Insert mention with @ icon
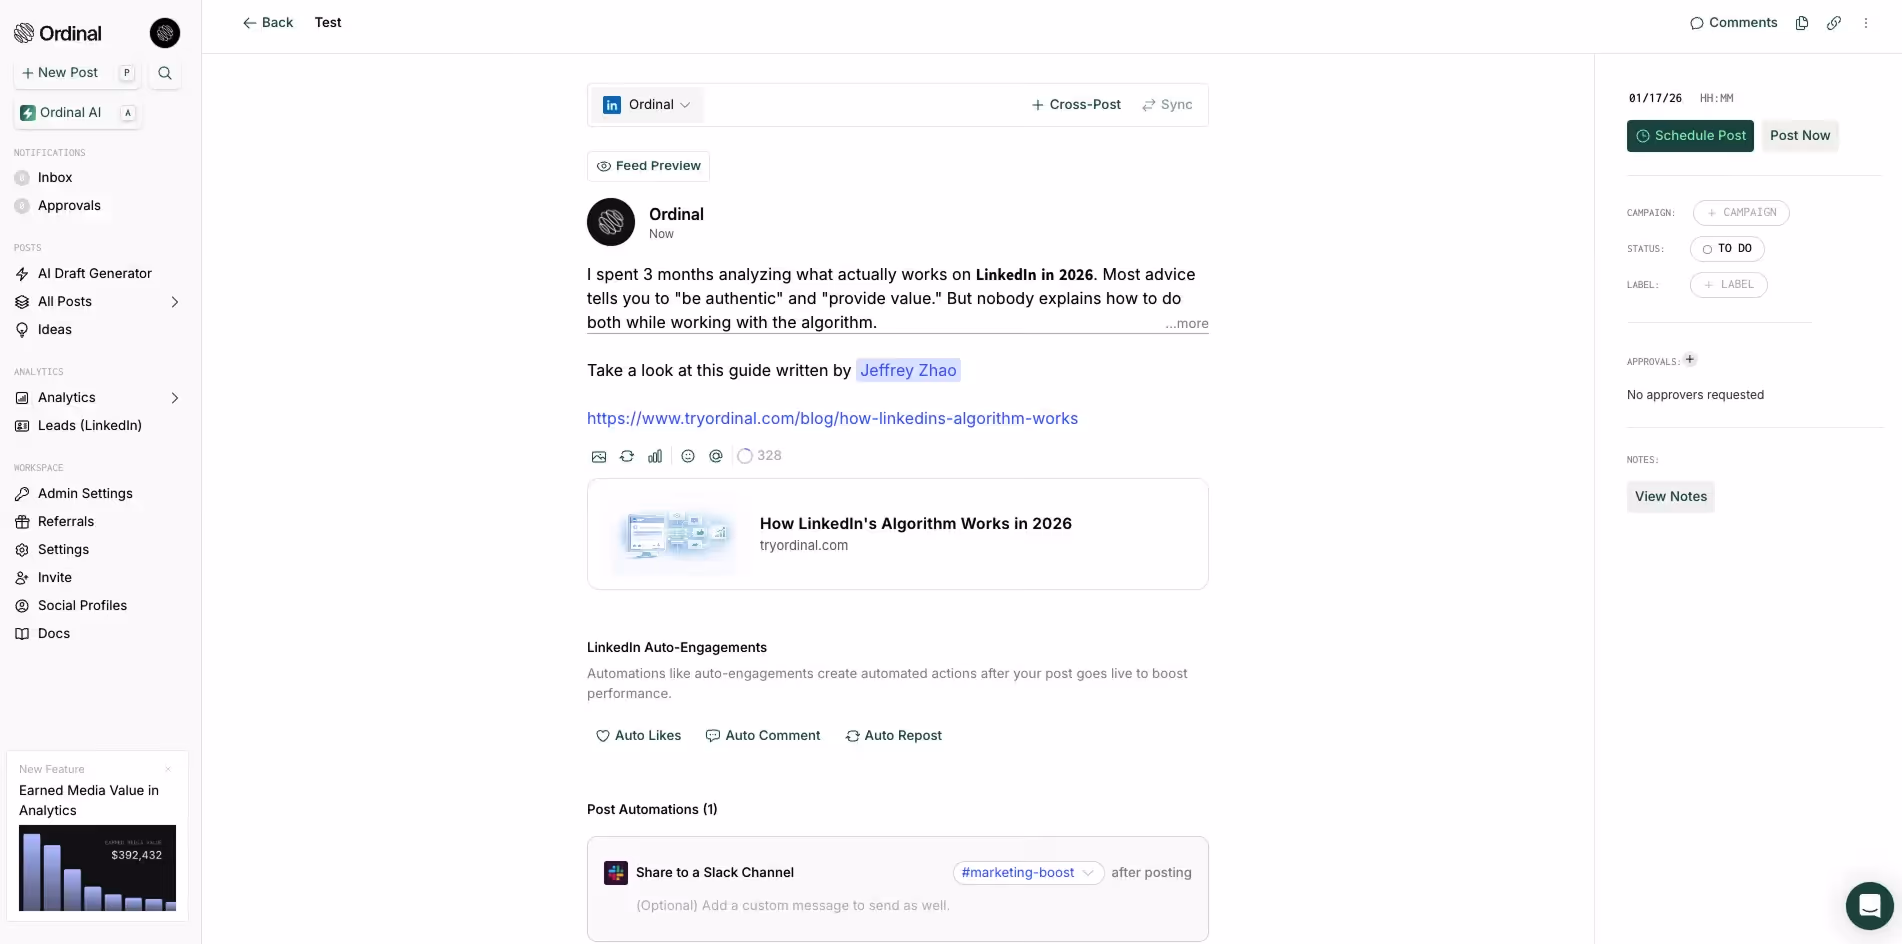This screenshot has height=944, width=1902. [716, 456]
